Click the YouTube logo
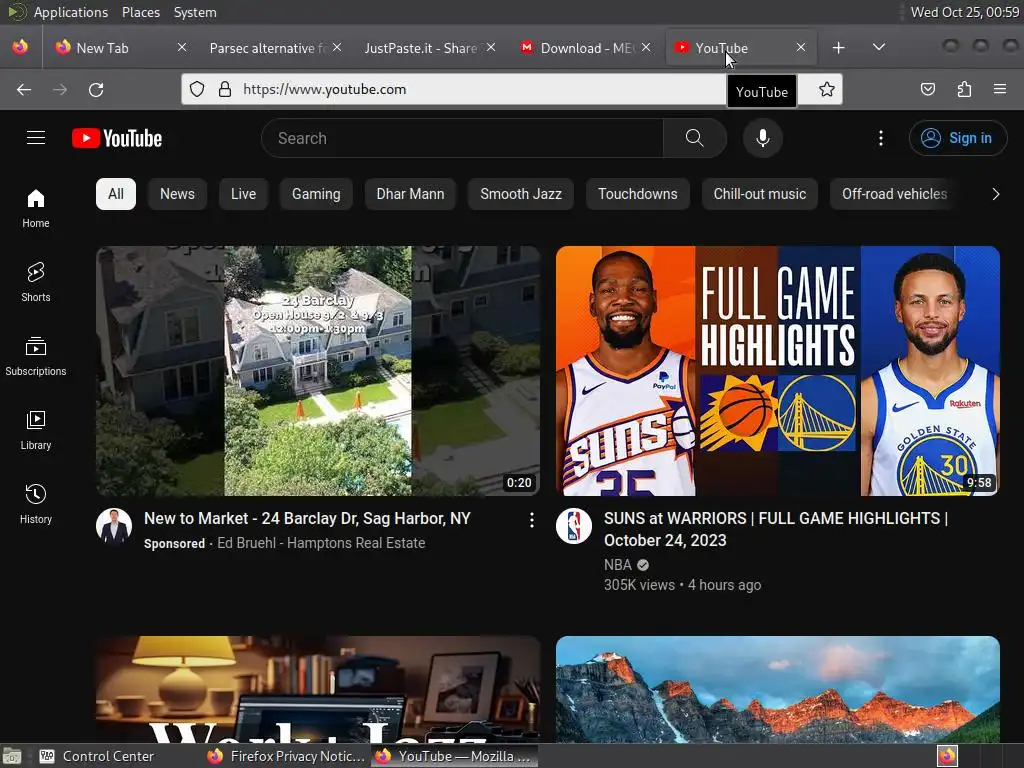 click(117, 138)
